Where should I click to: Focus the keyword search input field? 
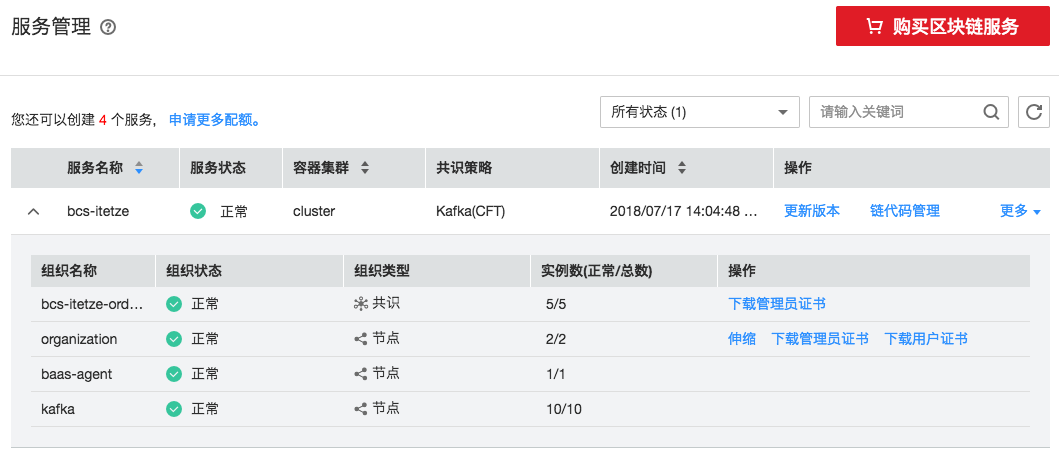tap(895, 112)
